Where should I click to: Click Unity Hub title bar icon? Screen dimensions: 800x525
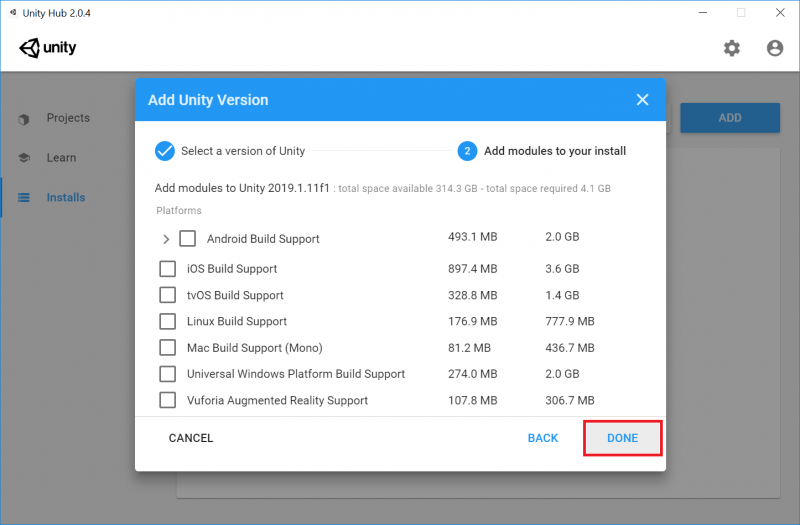tap(13, 12)
